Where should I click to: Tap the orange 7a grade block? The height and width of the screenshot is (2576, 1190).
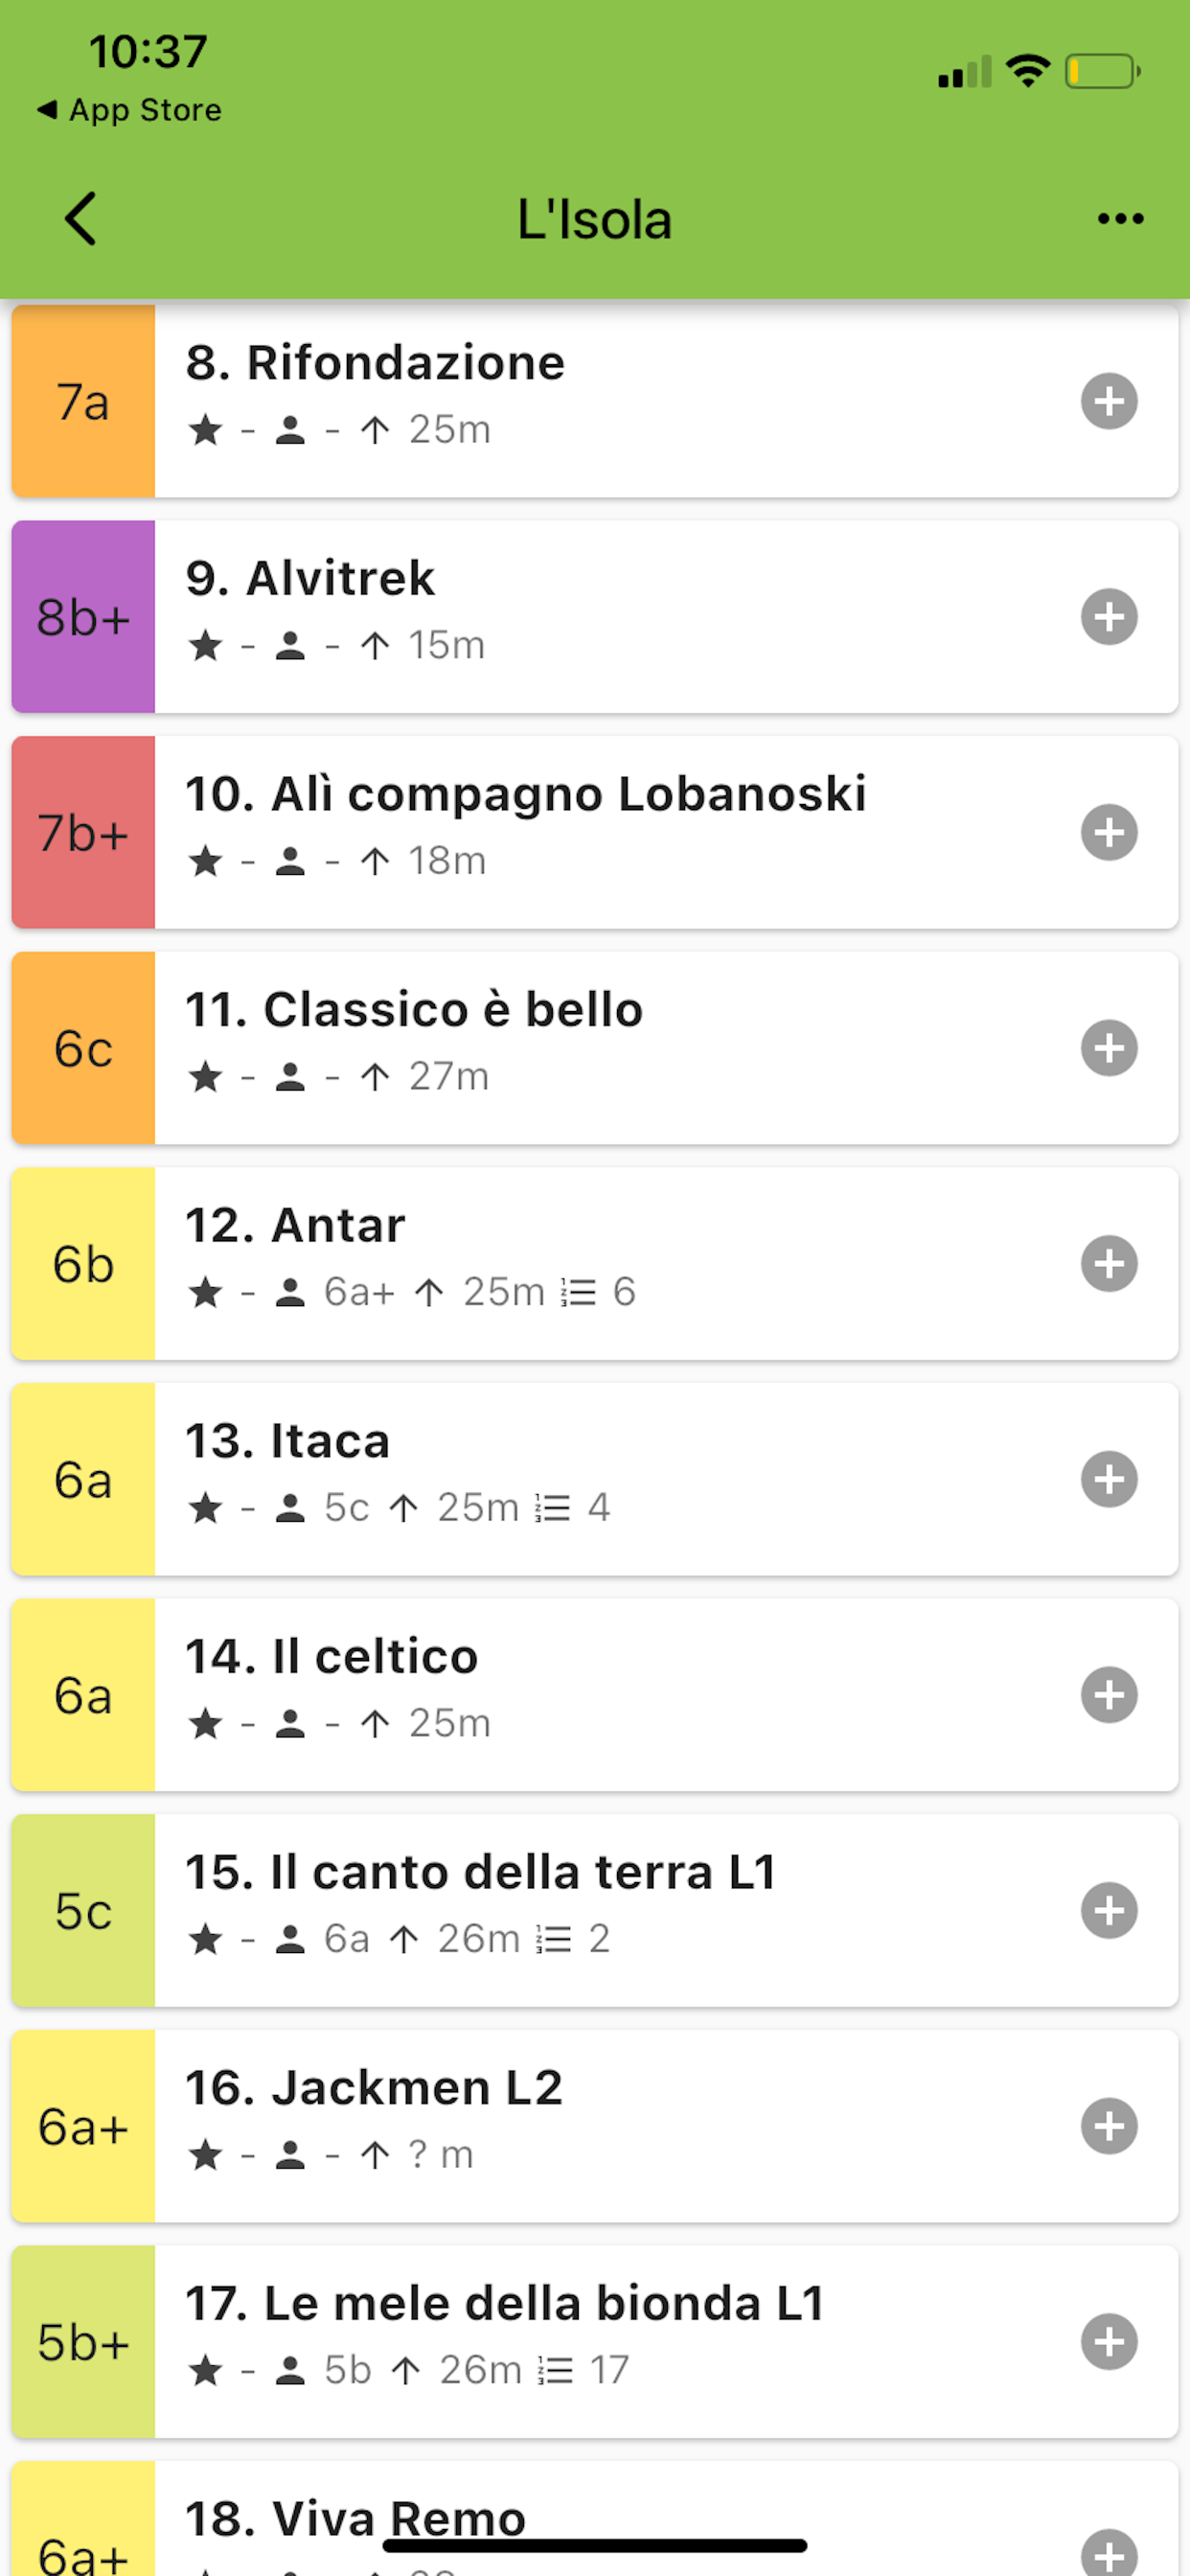click(x=83, y=401)
